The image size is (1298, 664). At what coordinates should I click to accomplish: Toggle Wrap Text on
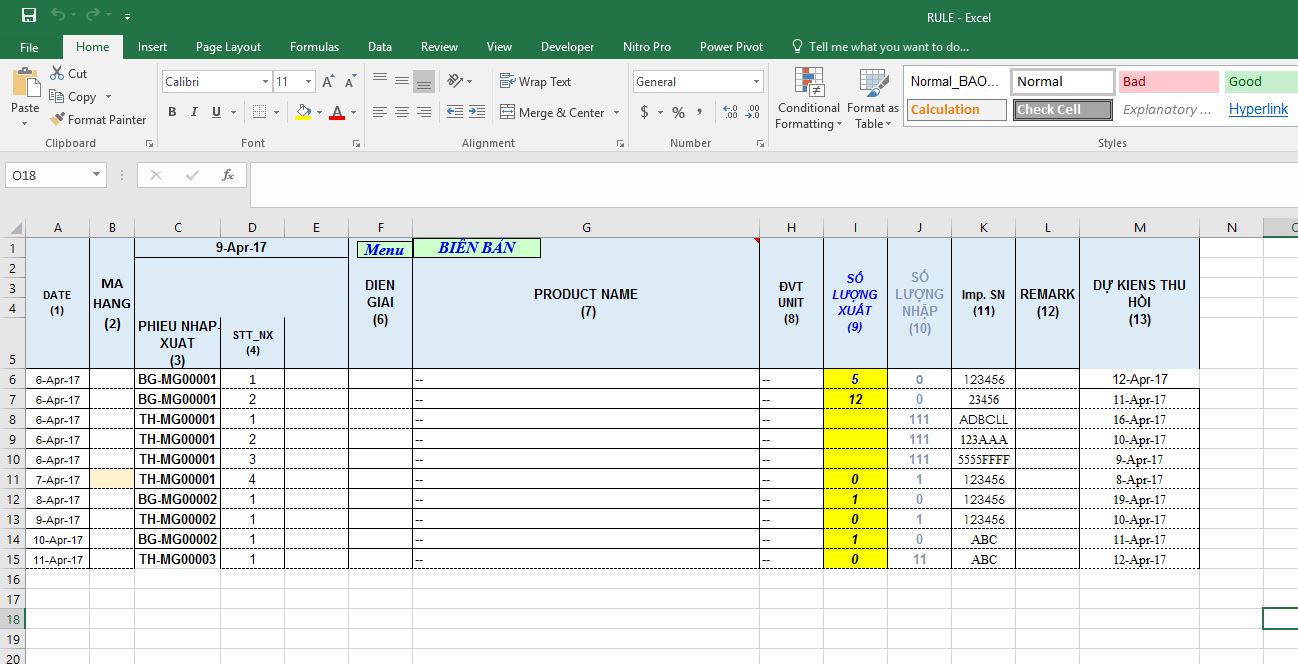pyautogui.click(x=535, y=82)
